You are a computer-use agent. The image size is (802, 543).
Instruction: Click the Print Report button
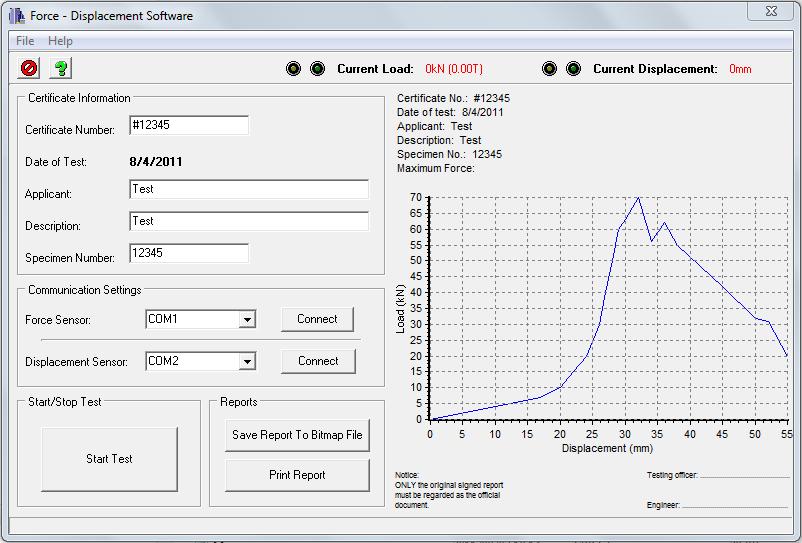coord(297,475)
